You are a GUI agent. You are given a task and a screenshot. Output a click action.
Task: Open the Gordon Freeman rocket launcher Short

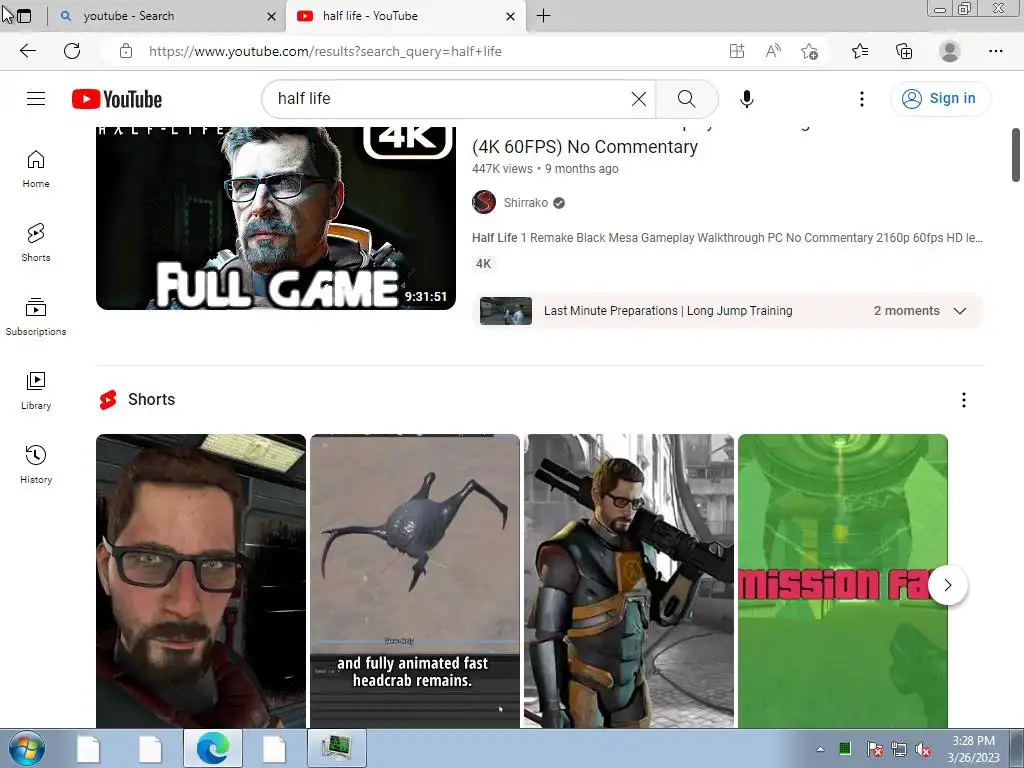click(x=629, y=581)
